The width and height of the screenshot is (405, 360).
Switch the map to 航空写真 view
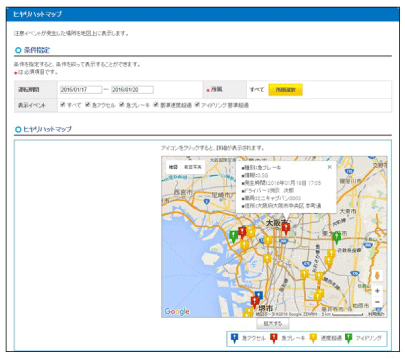click(193, 167)
